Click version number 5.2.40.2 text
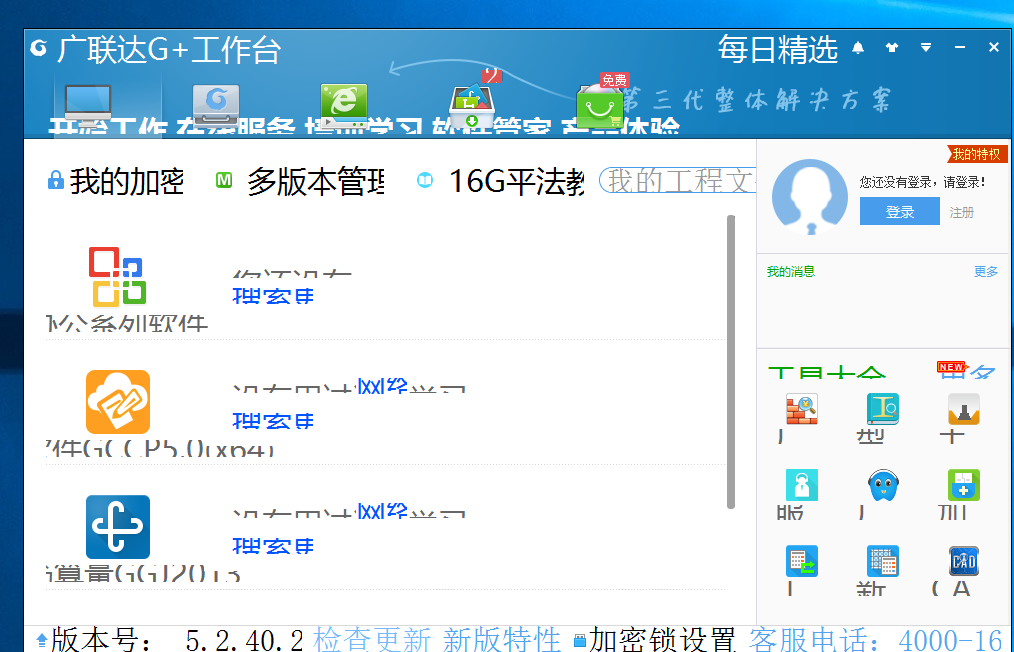The width and height of the screenshot is (1014, 652). (244, 640)
